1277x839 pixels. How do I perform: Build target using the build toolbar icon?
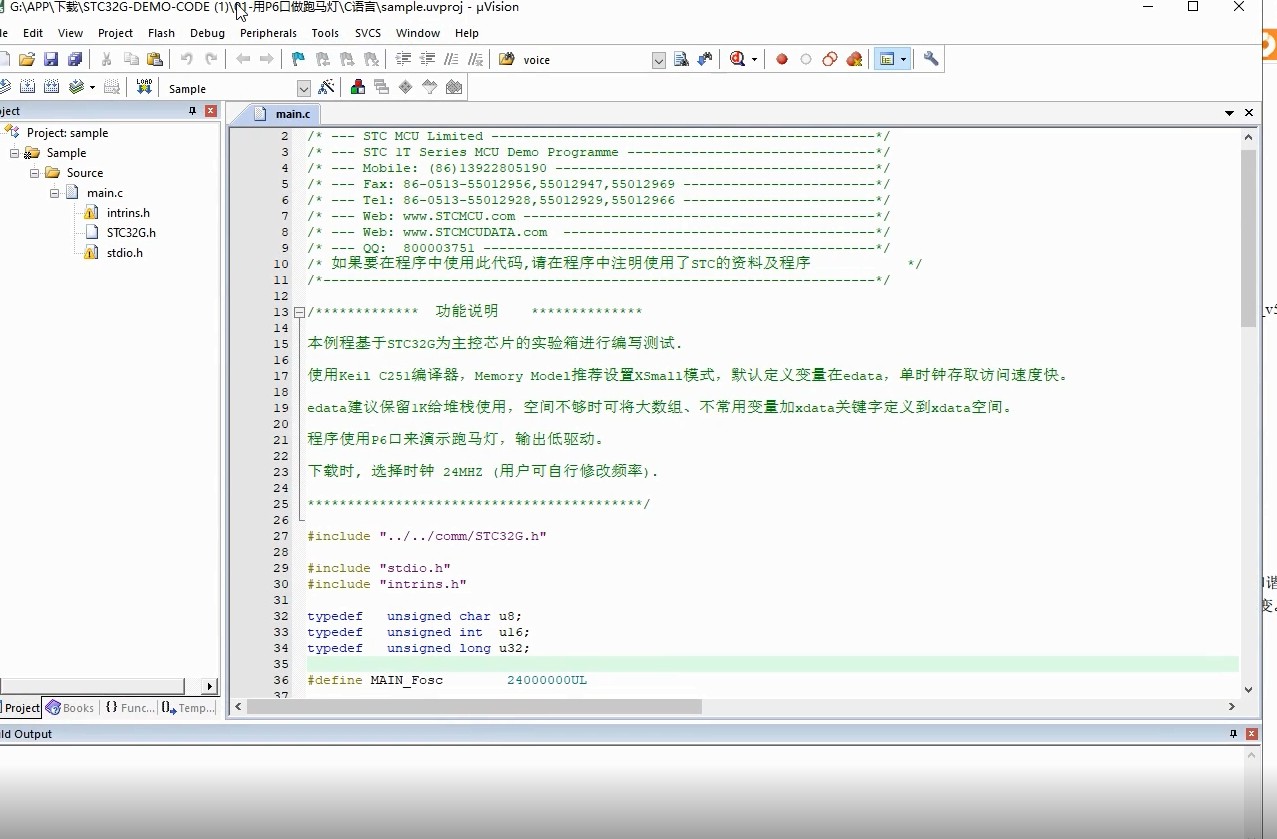pos(27,88)
